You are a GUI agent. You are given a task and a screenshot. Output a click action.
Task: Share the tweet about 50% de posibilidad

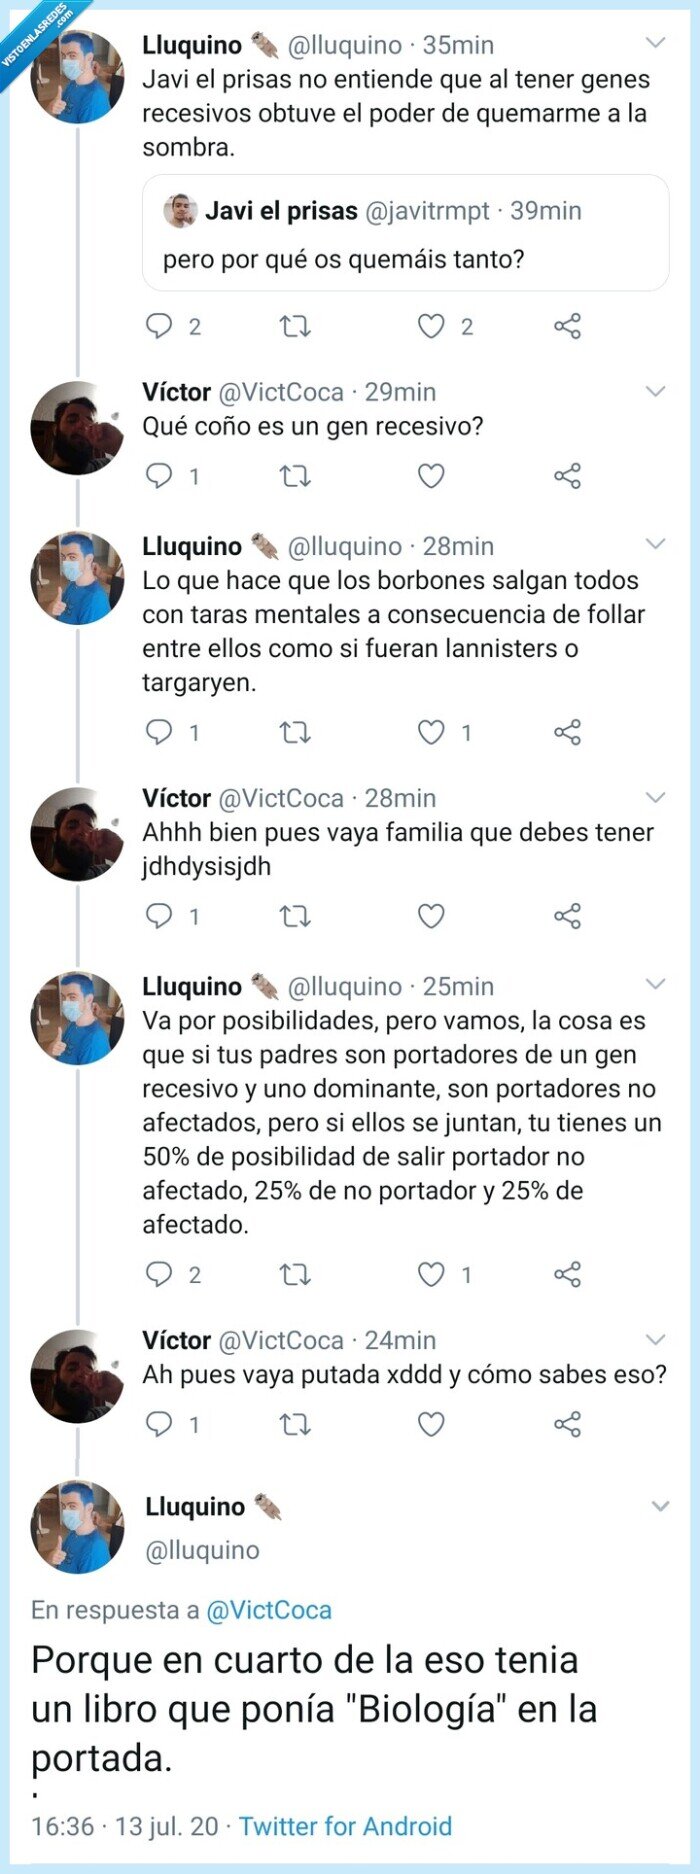[x=568, y=1273]
